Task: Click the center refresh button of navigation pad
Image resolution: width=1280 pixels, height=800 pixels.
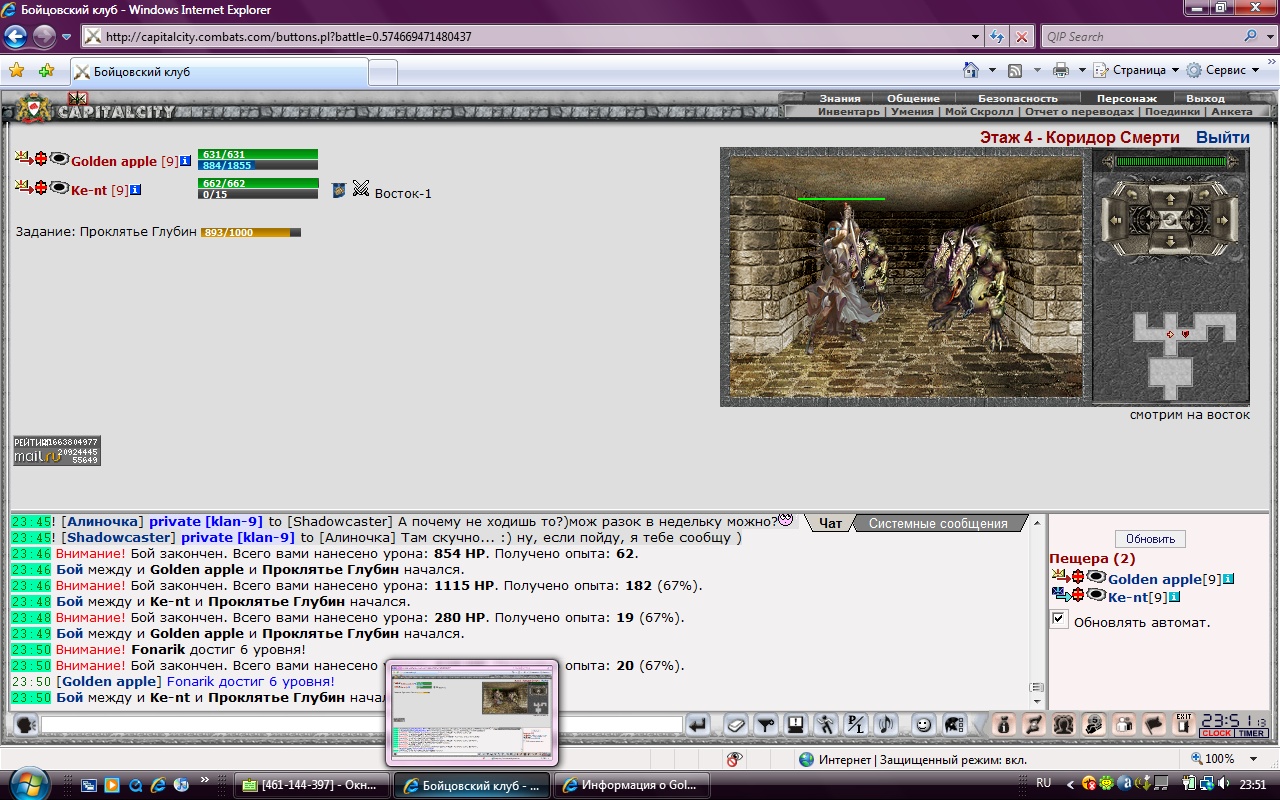Action: click(x=1170, y=221)
